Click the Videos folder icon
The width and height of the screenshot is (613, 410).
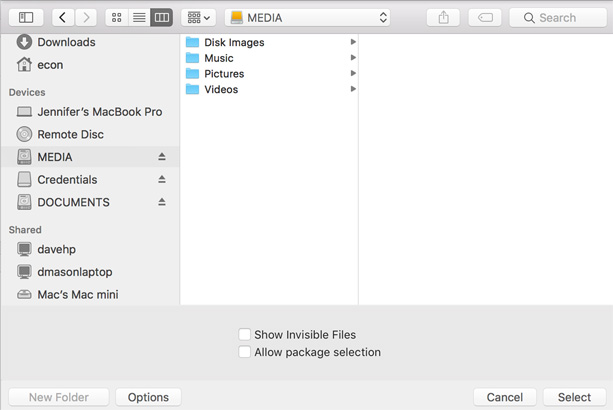coord(192,89)
